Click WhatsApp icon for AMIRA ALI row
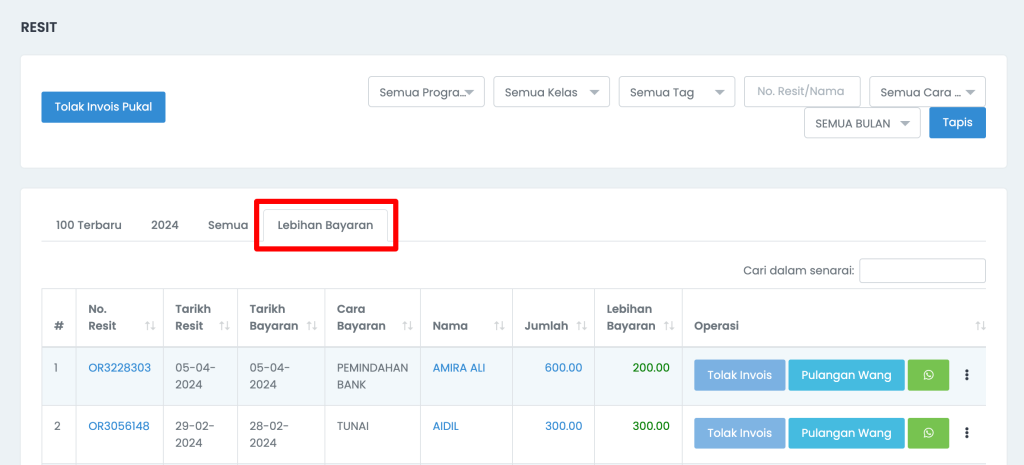 pos(928,375)
